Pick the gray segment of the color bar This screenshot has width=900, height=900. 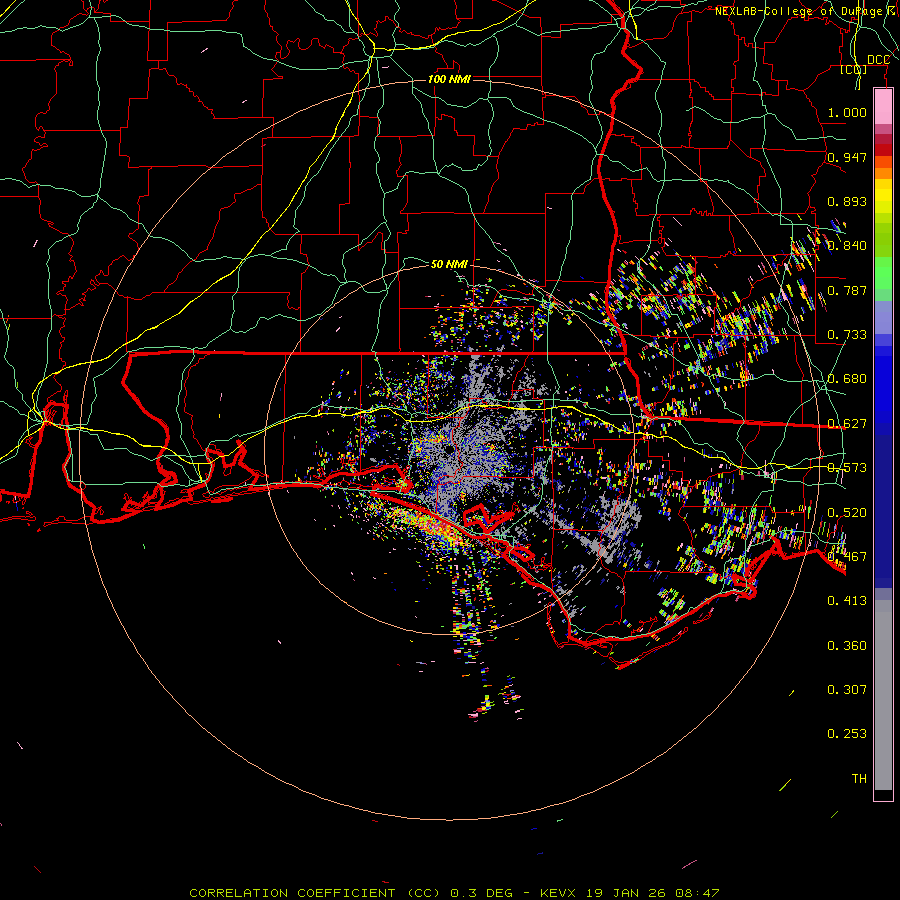(883, 695)
